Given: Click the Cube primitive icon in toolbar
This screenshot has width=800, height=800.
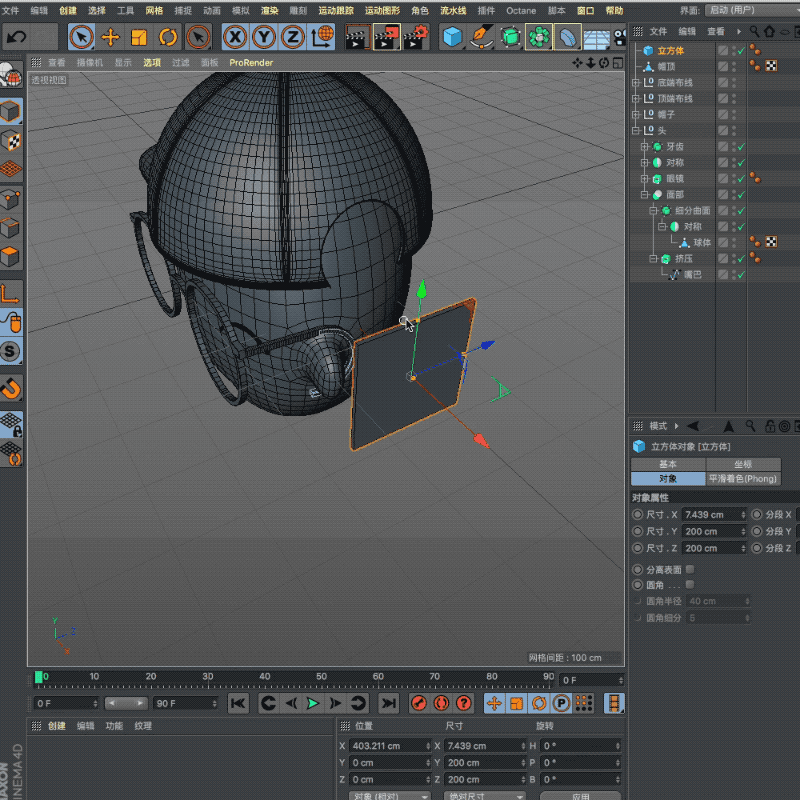Looking at the screenshot, I should pos(453,38).
